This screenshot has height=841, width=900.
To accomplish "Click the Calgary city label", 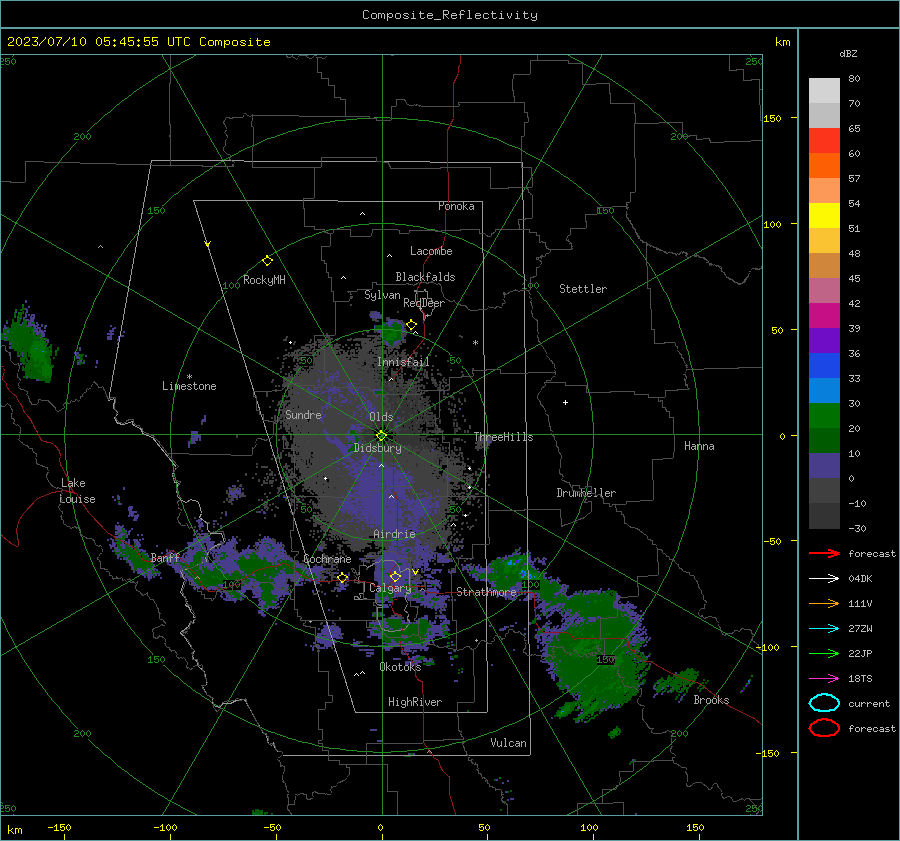I will click(390, 588).
